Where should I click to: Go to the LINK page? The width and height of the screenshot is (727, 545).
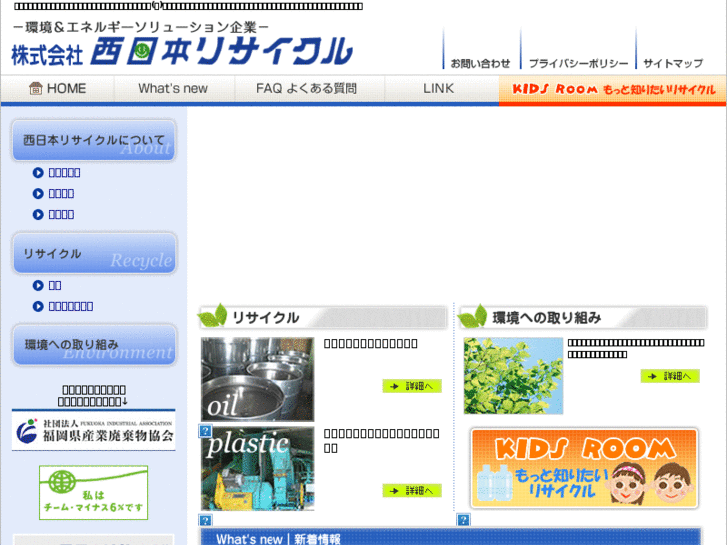click(x=439, y=88)
